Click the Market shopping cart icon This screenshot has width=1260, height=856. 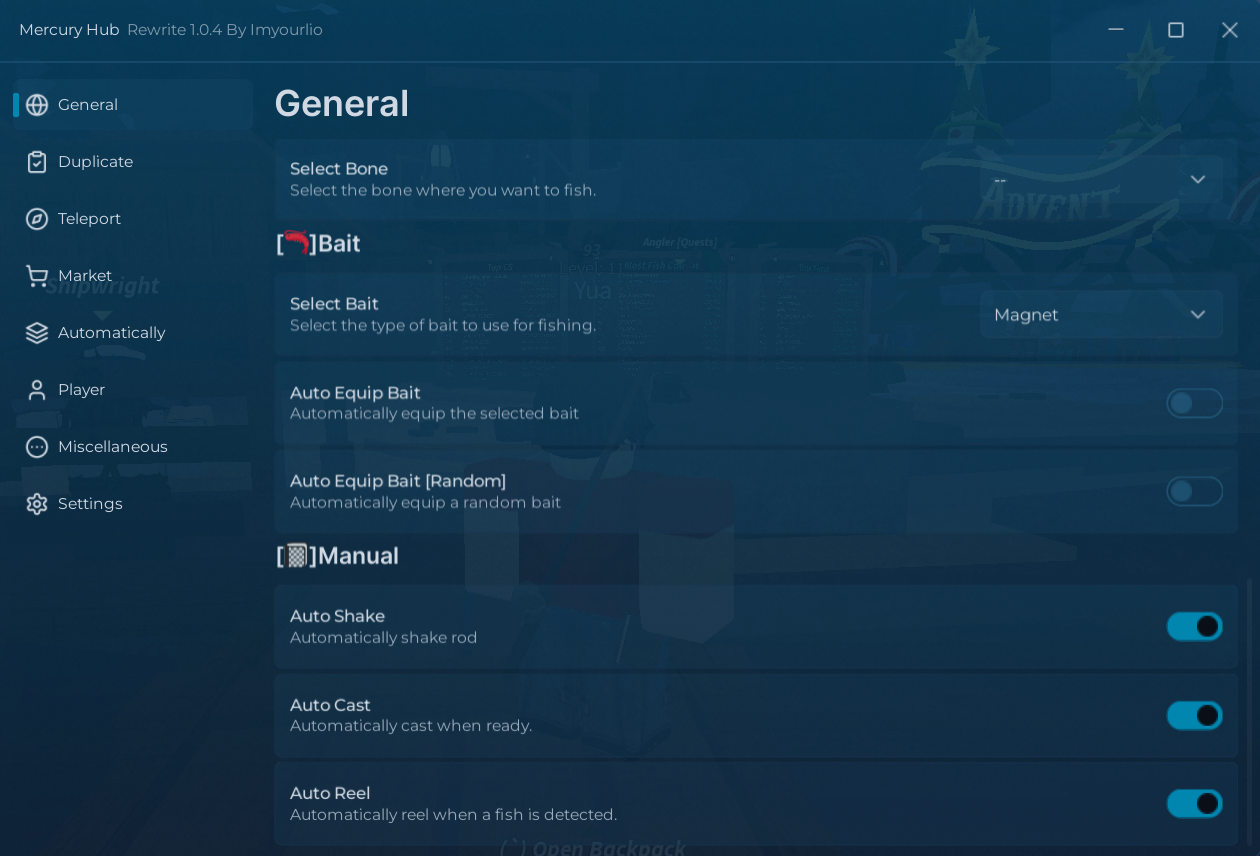(37, 276)
